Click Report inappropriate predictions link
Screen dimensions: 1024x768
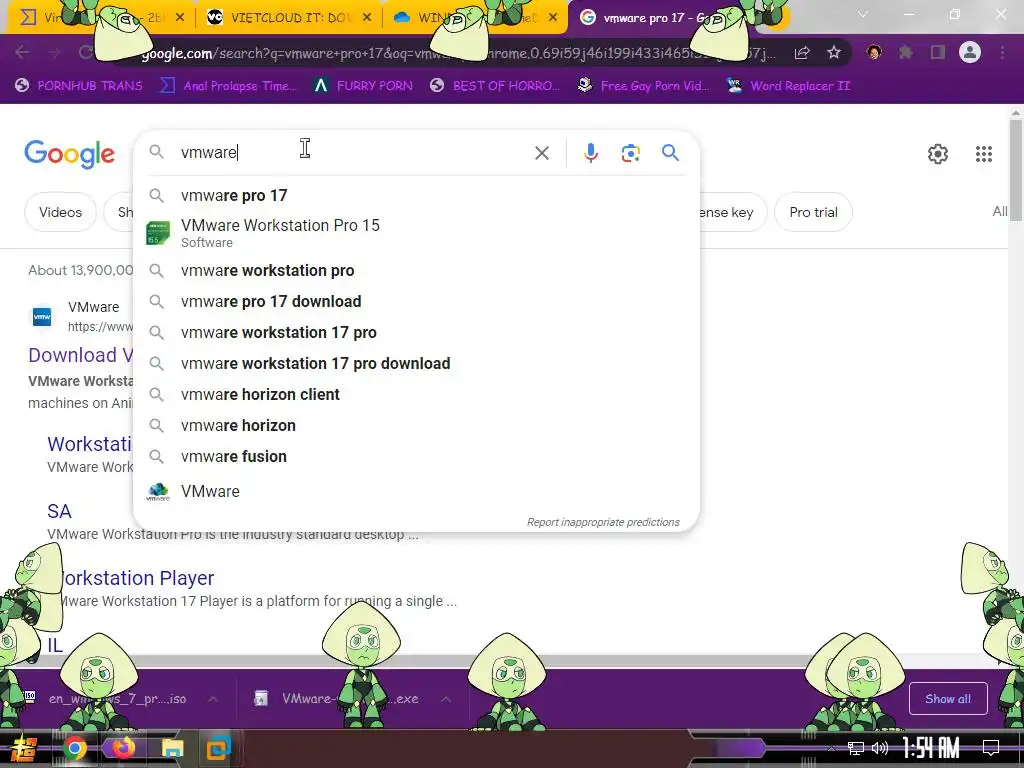point(603,522)
